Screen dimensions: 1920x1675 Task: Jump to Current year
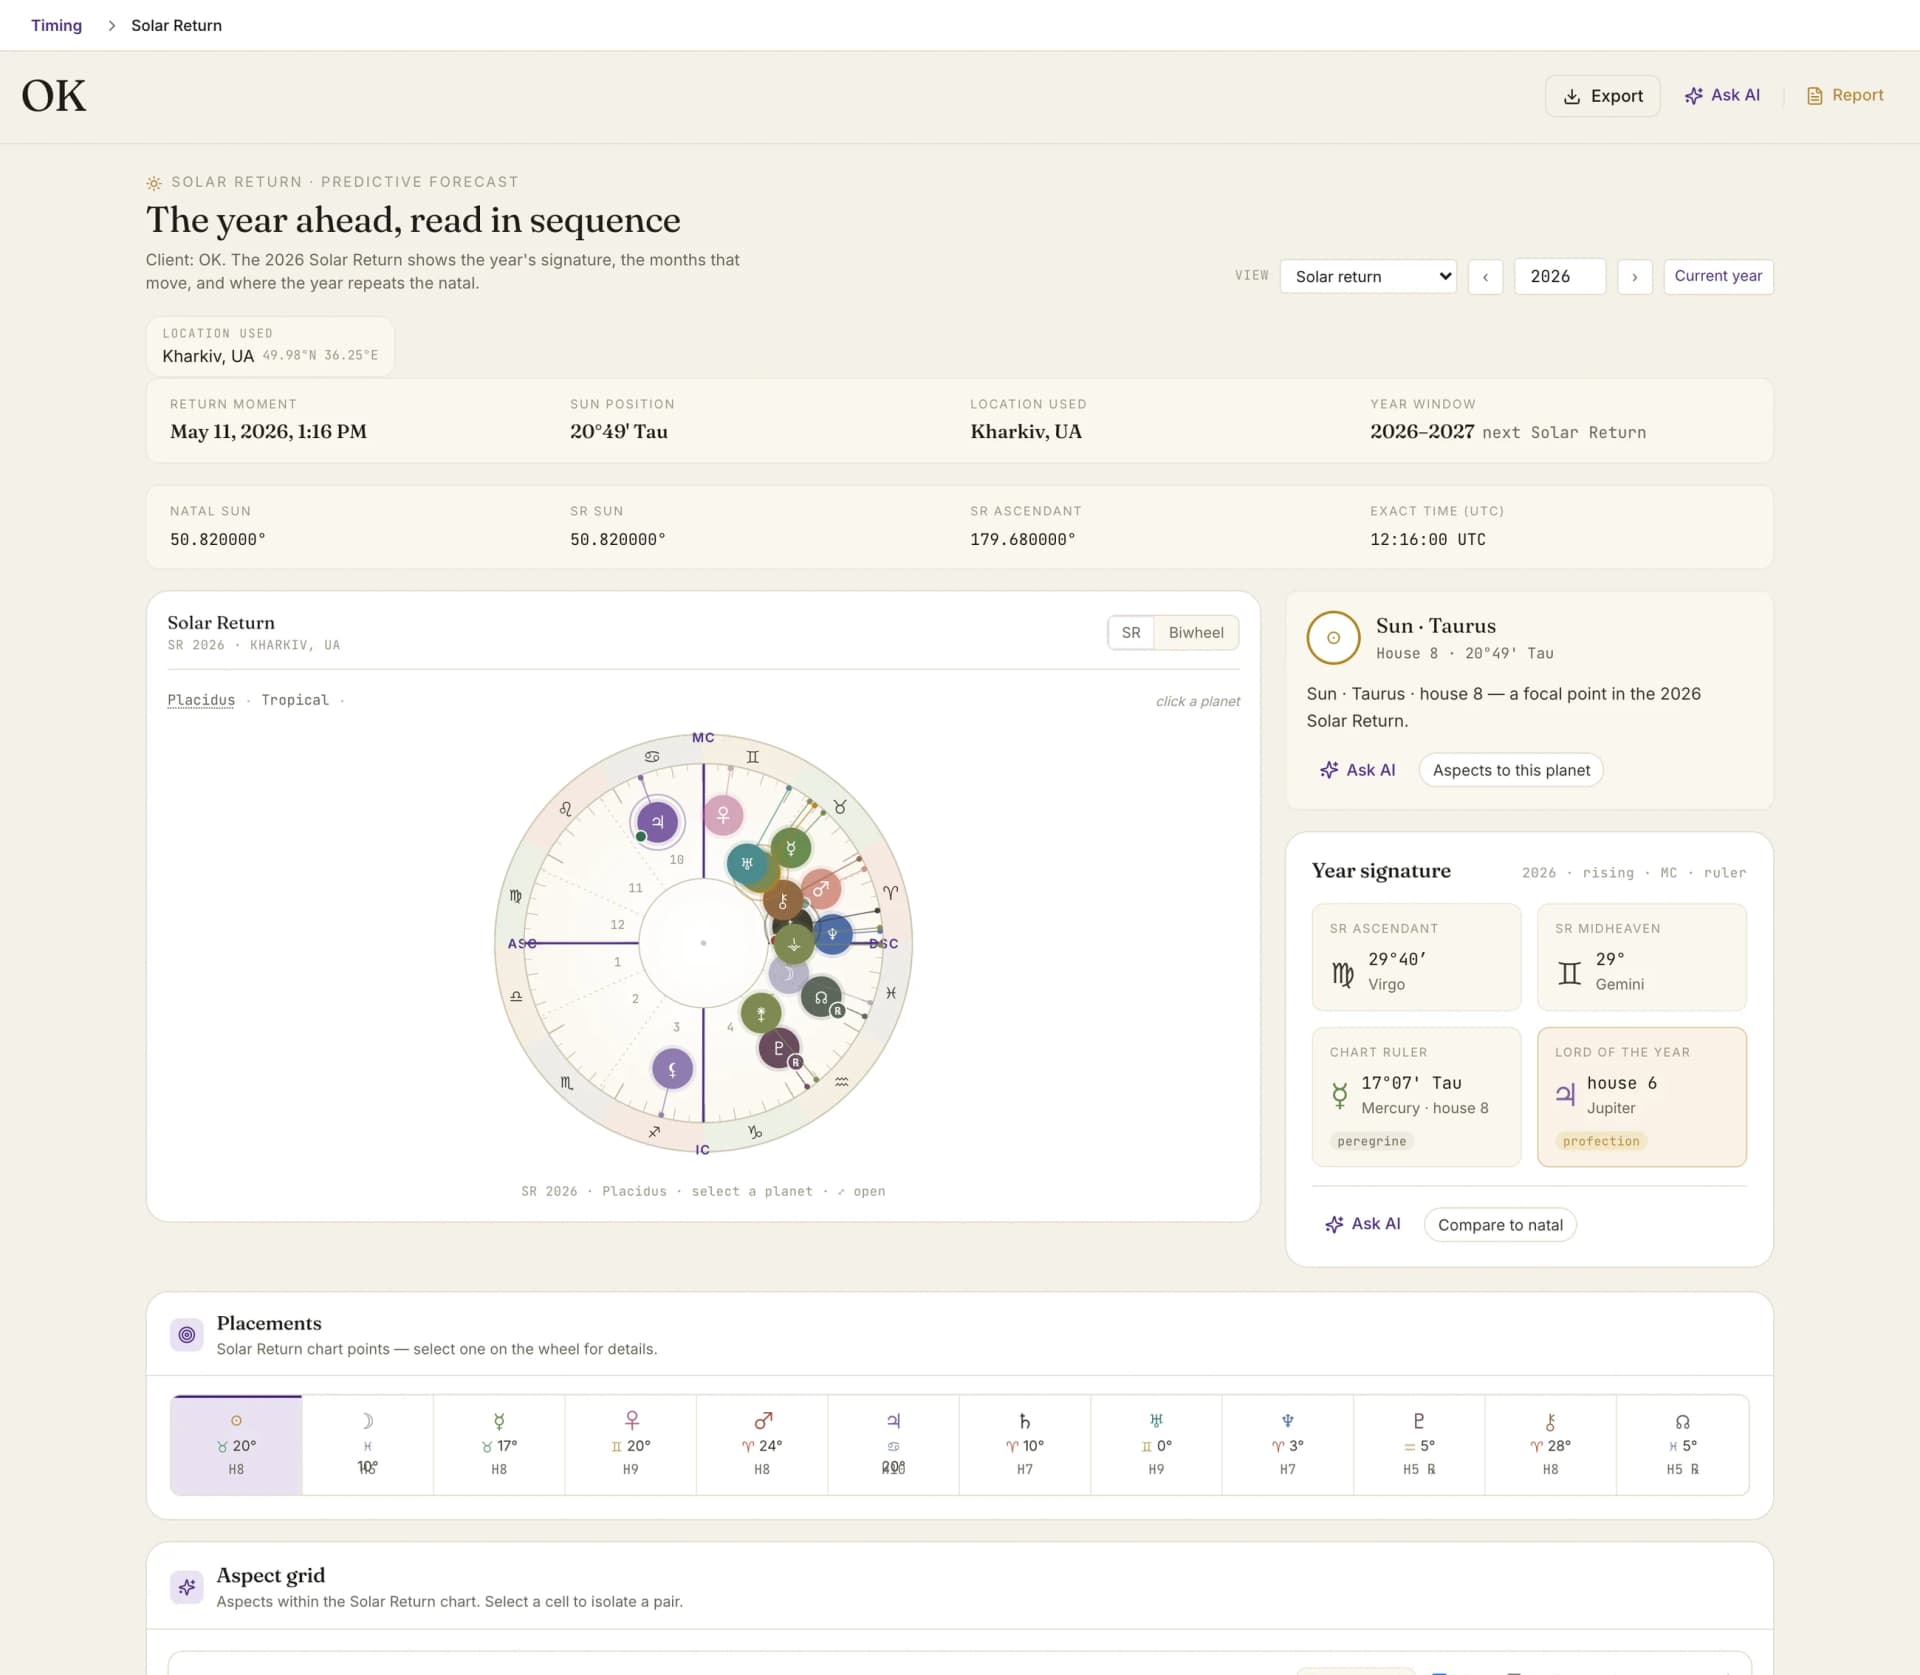click(x=1718, y=276)
